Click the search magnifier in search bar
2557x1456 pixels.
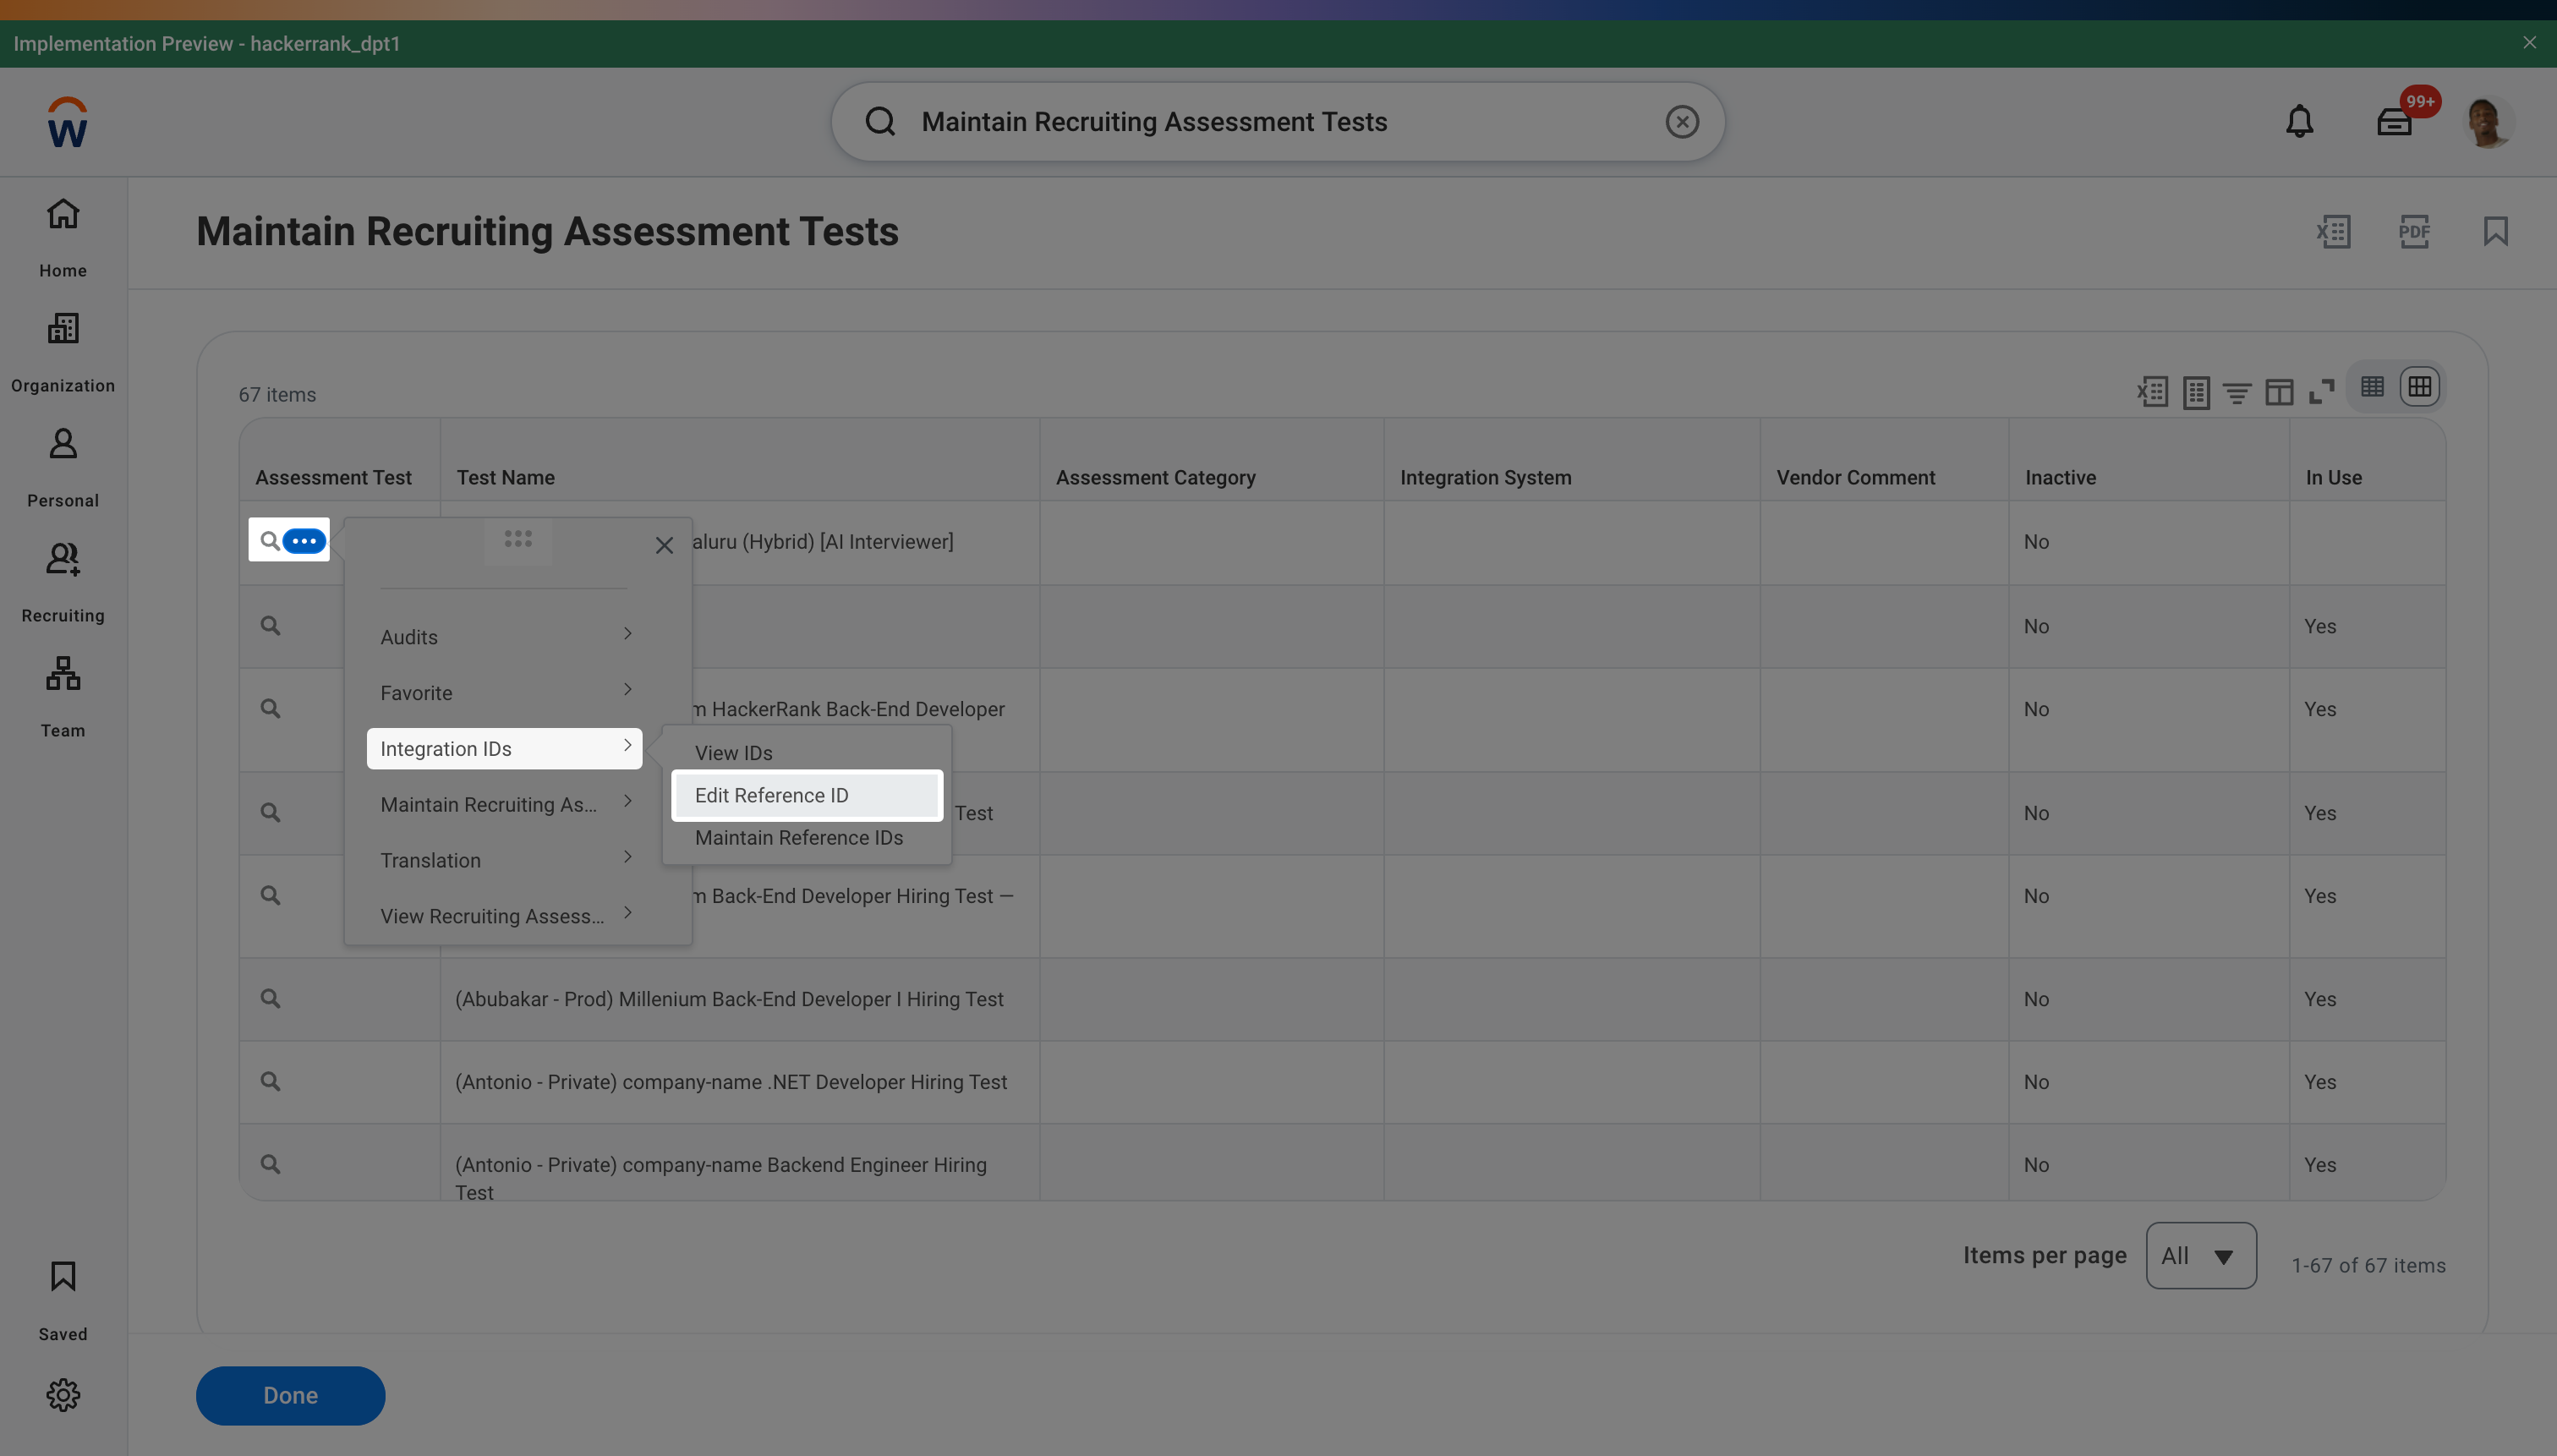880,122
